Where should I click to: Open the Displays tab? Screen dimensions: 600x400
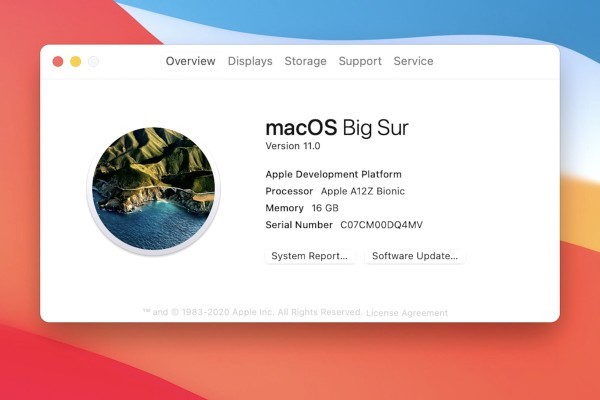click(250, 61)
